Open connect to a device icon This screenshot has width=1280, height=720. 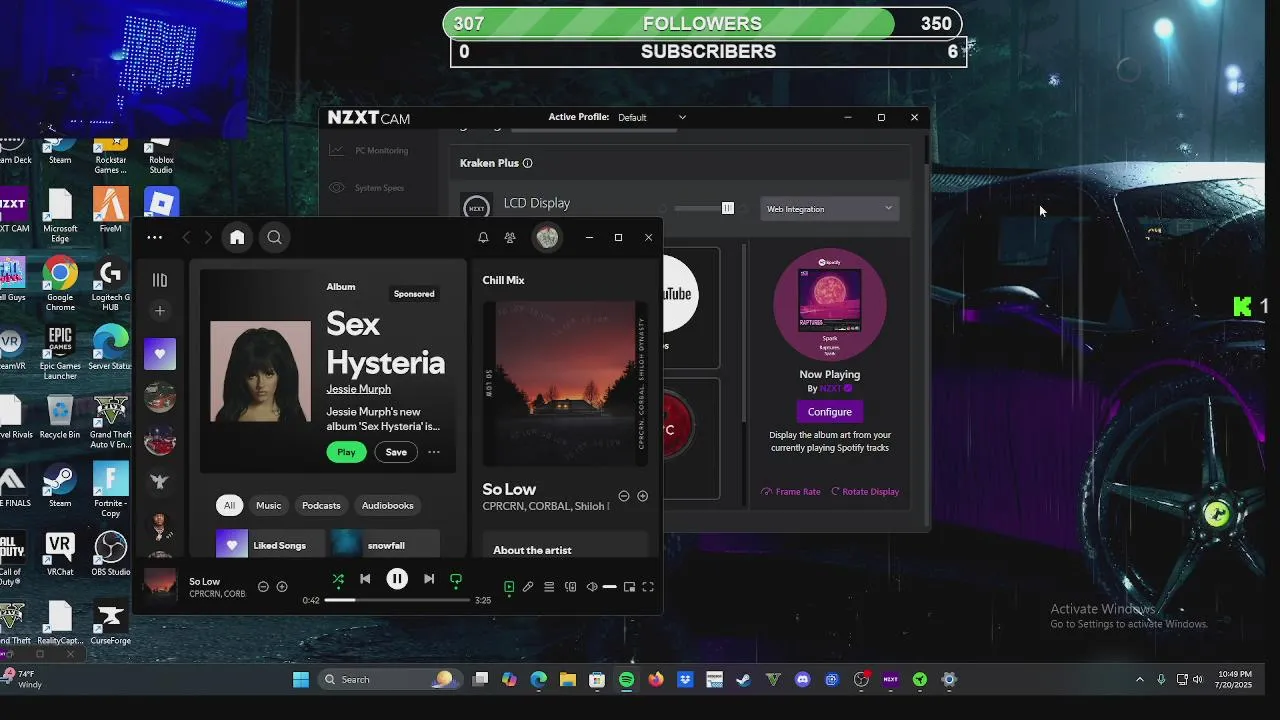coord(570,587)
